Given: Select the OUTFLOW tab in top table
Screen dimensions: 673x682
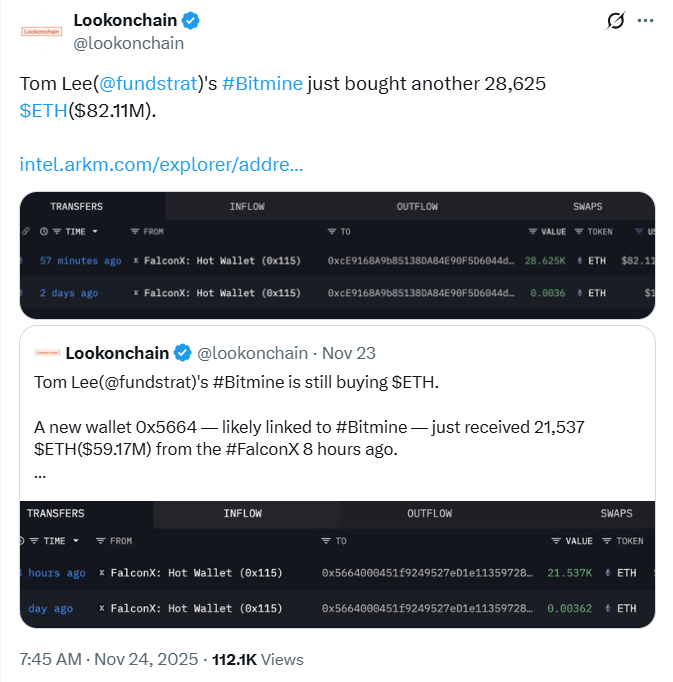Looking at the screenshot, I should point(417,206).
